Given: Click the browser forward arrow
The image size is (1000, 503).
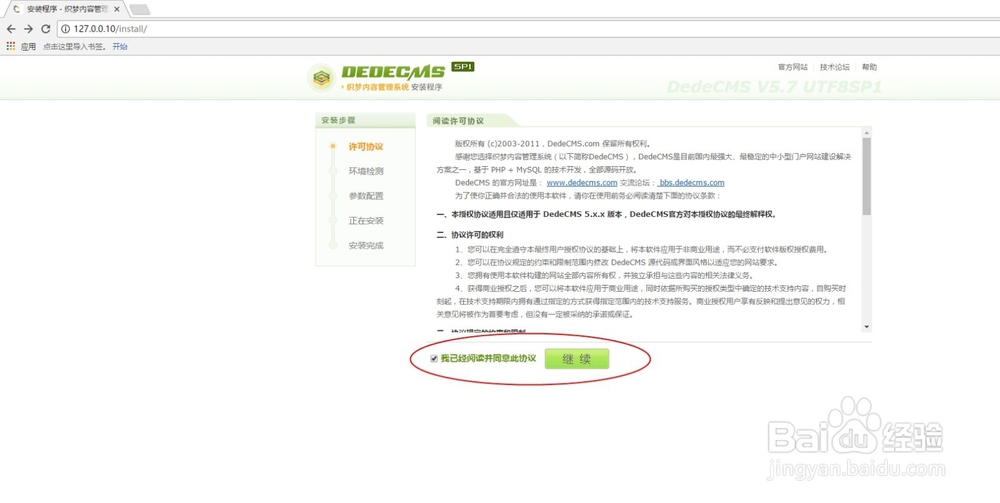Looking at the screenshot, I should (28, 29).
